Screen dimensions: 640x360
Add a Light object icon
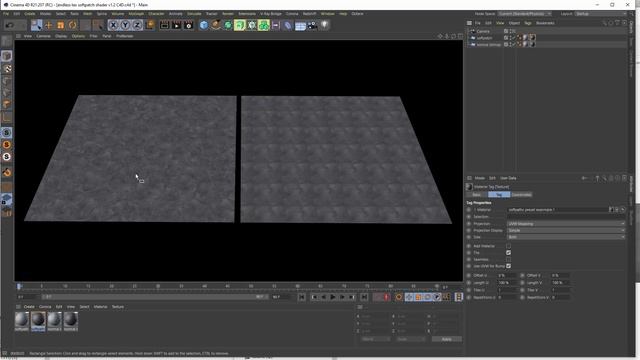(324, 25)
